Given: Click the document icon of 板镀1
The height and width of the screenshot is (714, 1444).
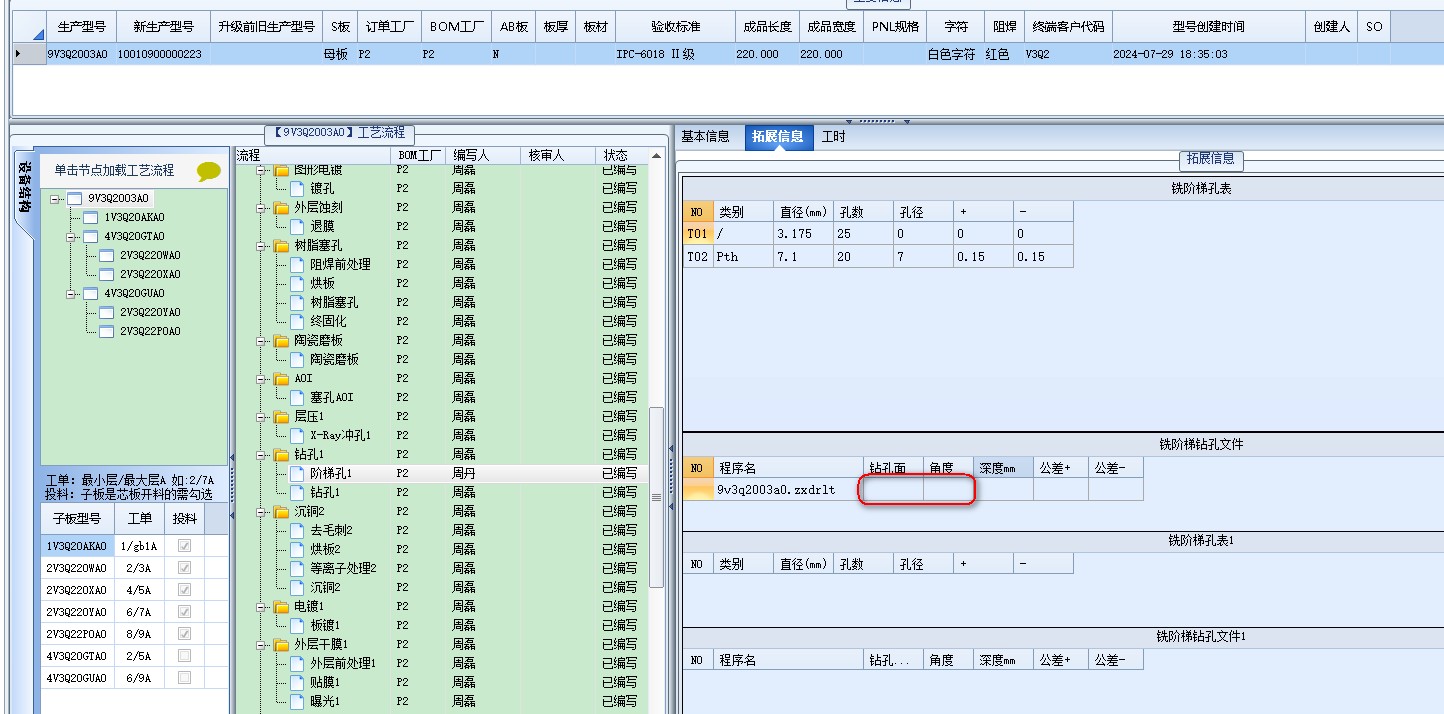Looking at the screenshot, I should 297,626.
